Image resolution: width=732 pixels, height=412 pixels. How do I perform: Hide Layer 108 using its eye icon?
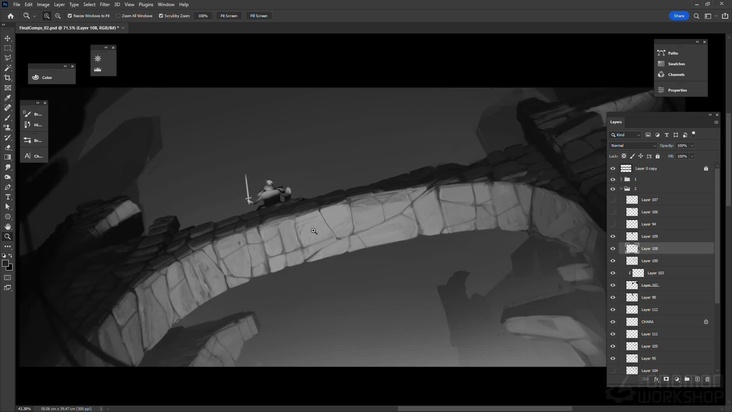613,248
